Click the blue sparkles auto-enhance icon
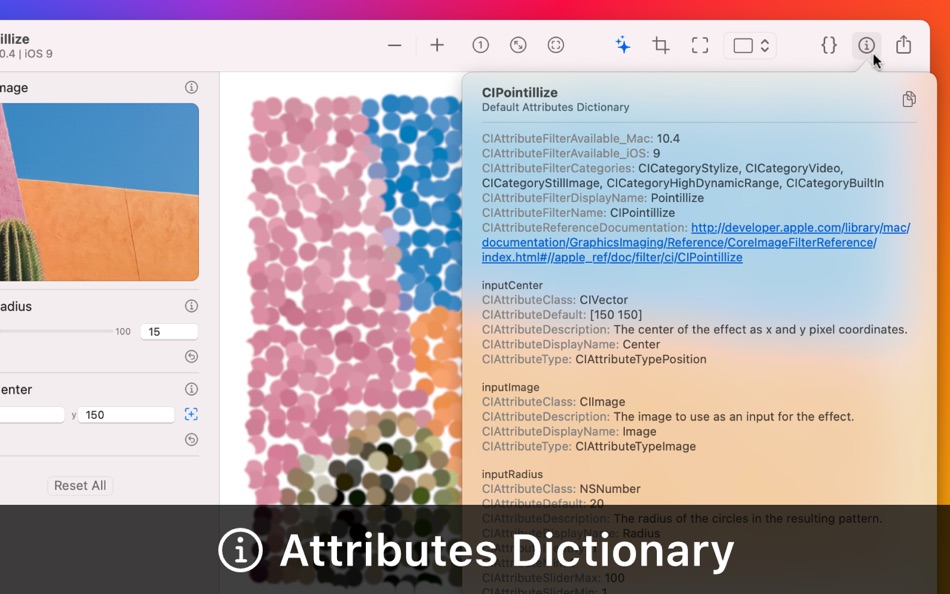The image size is (950, 594). click(x=623, y=45)
